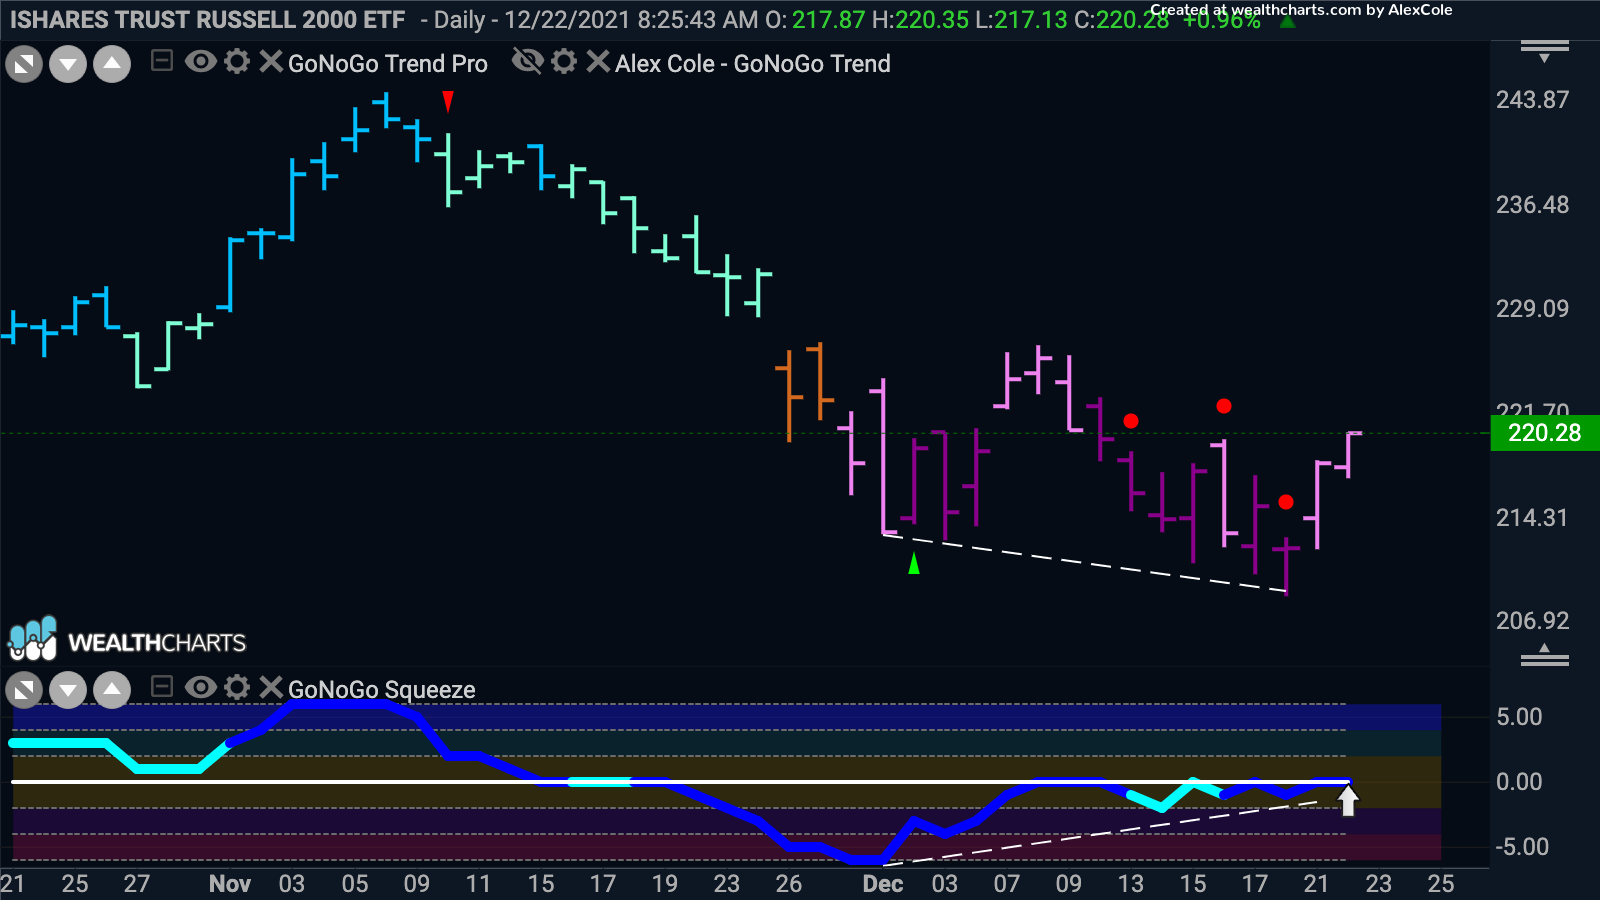Image resolution: width=1600 pixels, height=900 pixels.
Task: Click the red dot near Dec 20 bar
Action: pos(1286,502)
